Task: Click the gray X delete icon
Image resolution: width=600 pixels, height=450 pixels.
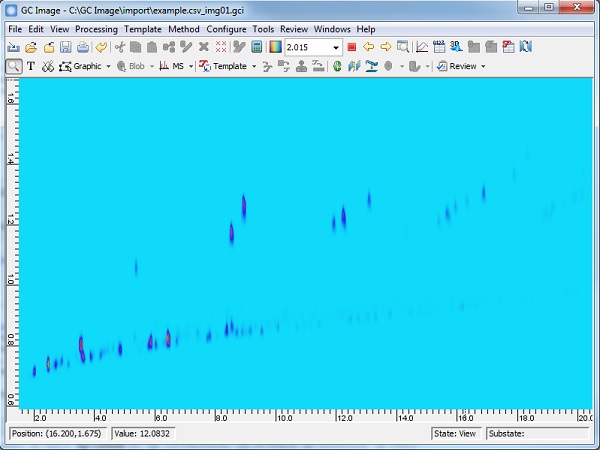Action: (204, 47)
